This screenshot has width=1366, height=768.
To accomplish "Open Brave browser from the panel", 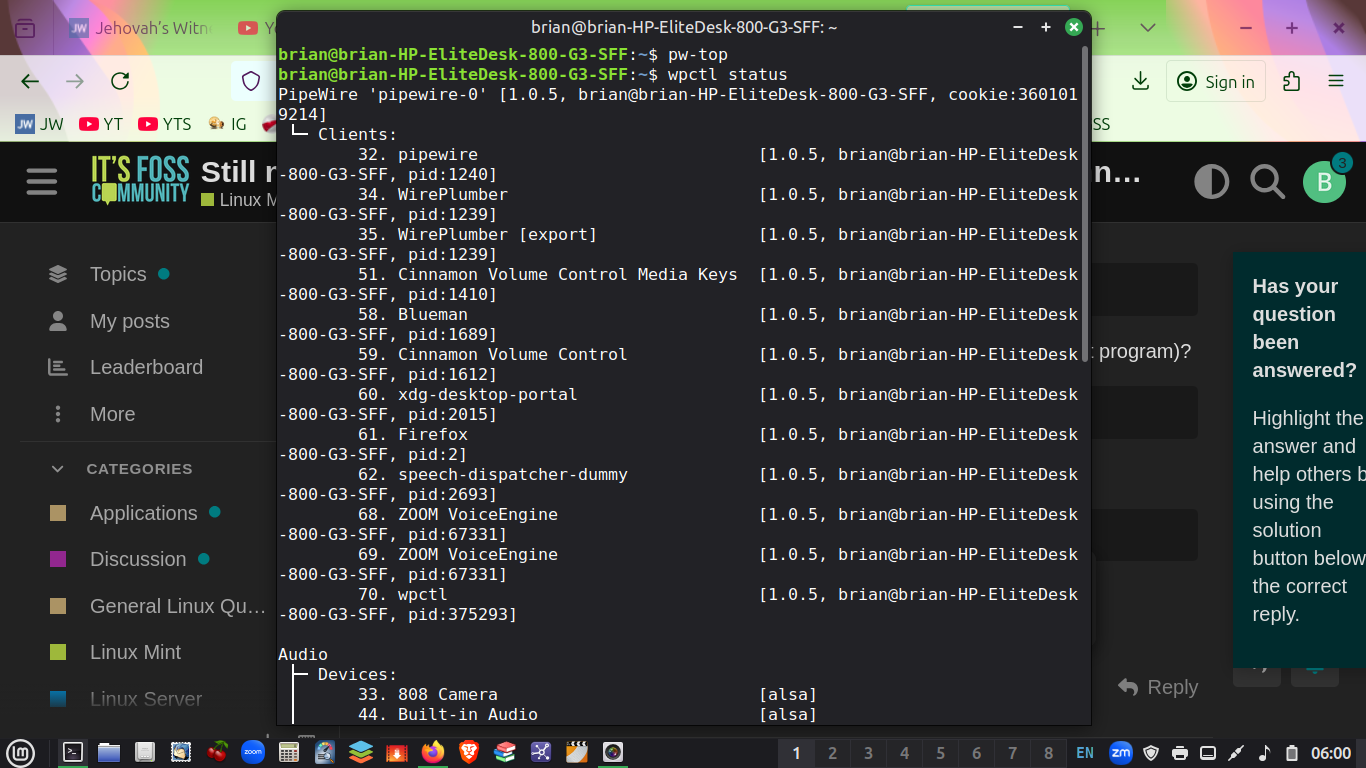I will (x=468, y=752).
